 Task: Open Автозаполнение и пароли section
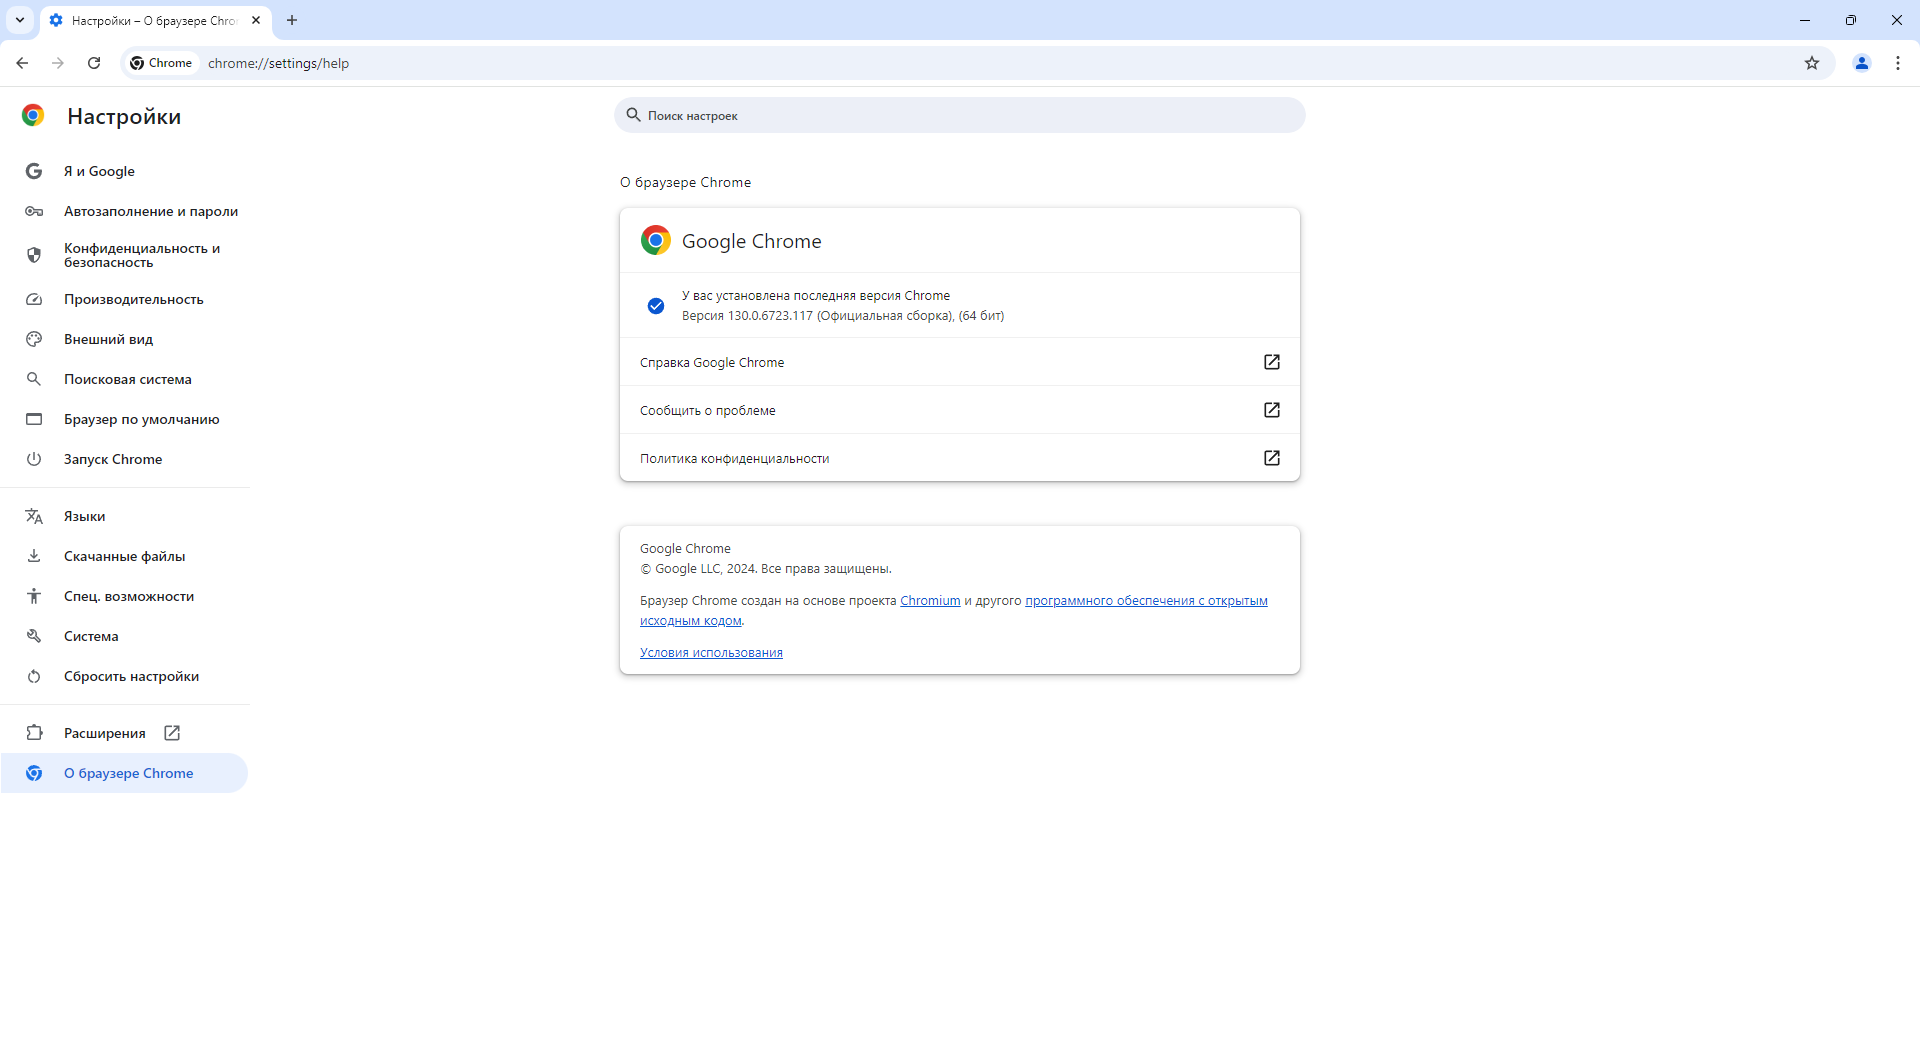(x=125, y=211)
